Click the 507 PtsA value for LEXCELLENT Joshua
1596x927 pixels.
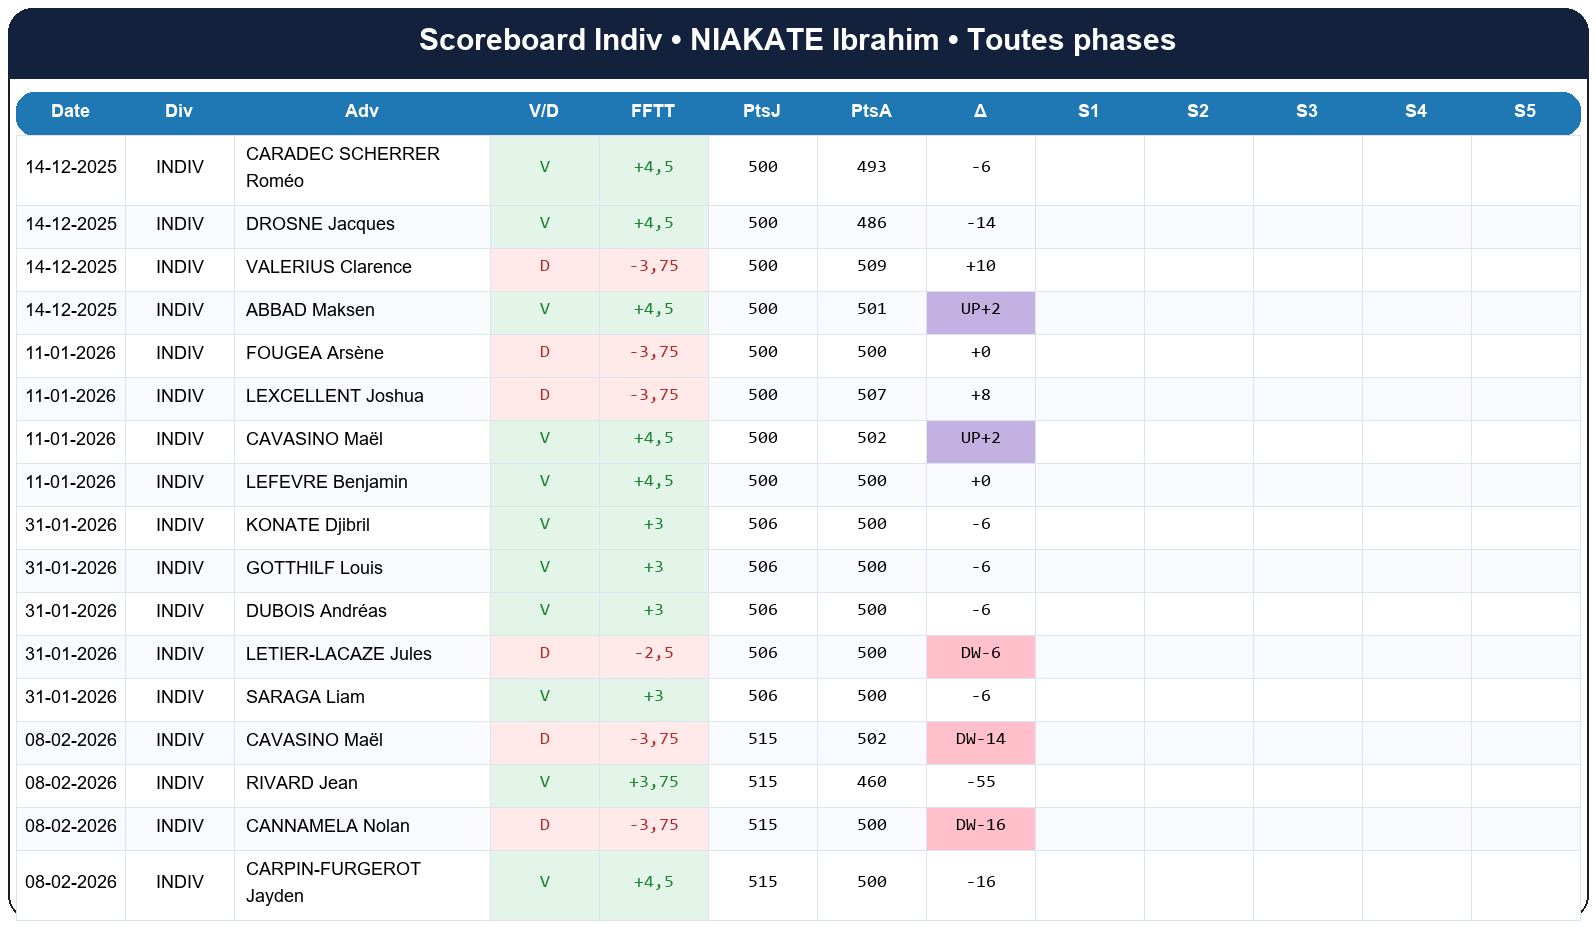point(872,395)
